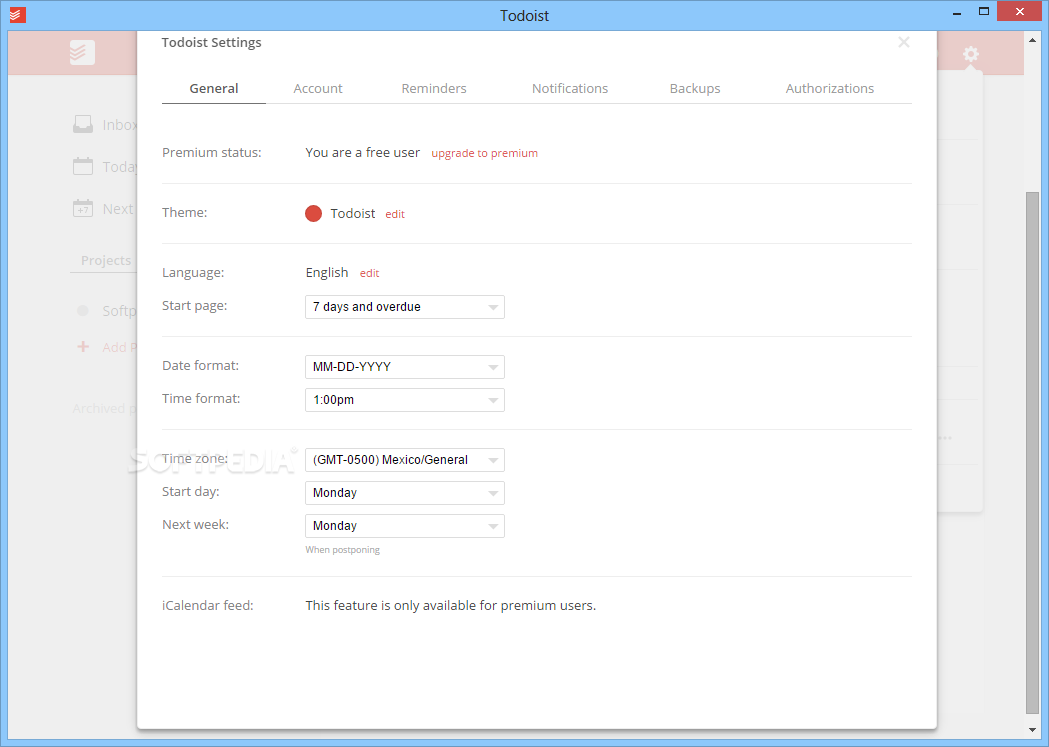Screen dimensions: 1049x747
Task: Open the Date format MM-DD-YYYY dropdown
Action: point(405,366)
